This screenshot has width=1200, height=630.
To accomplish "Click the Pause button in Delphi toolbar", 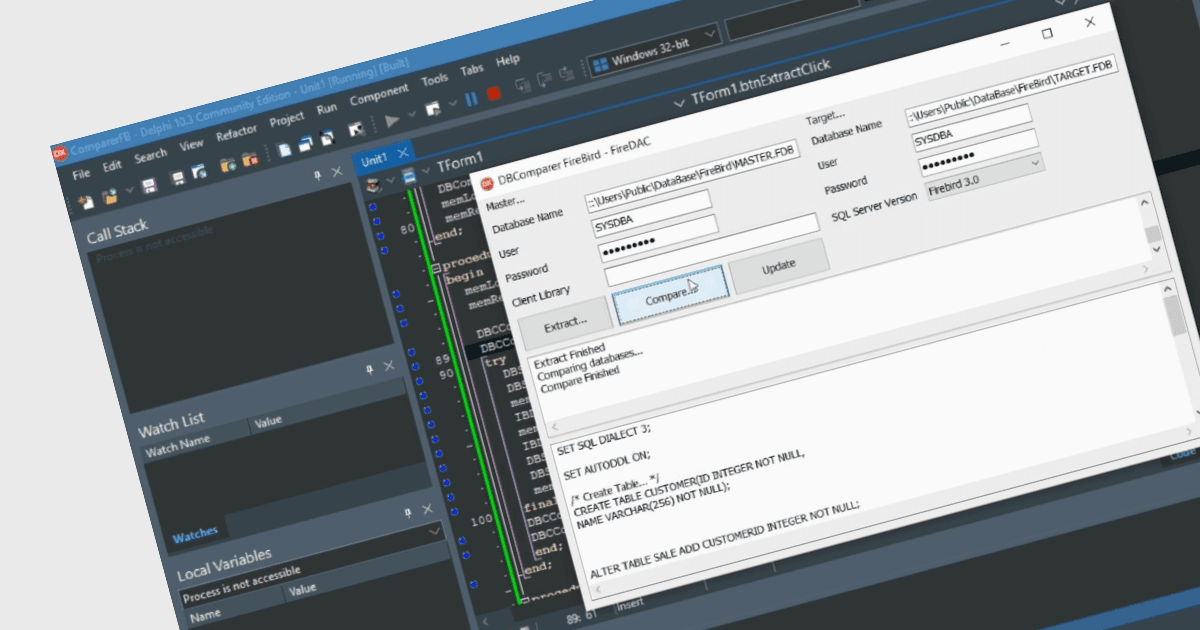I will click(x=471, y=99).
